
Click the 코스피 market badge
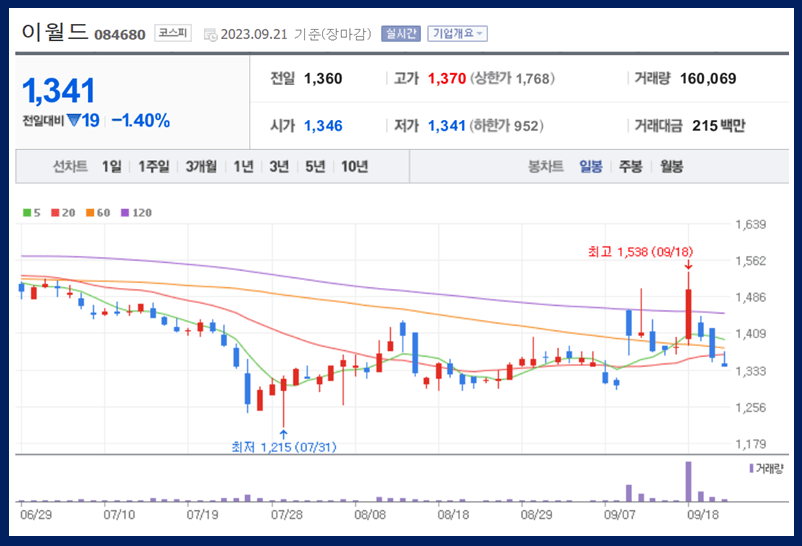point(173,33)
